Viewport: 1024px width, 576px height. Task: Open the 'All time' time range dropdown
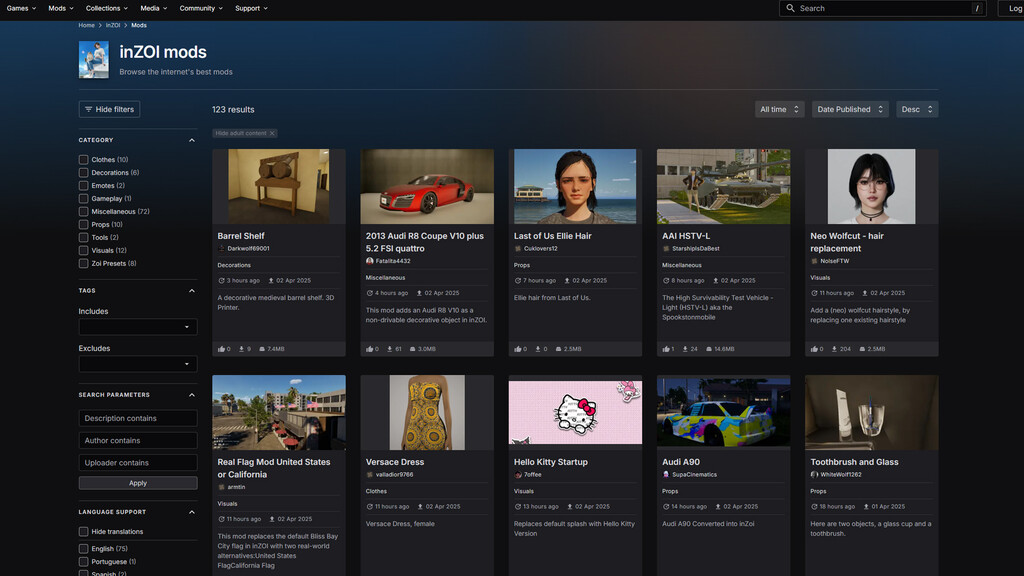pyautogui.click(x=780, y=109)
